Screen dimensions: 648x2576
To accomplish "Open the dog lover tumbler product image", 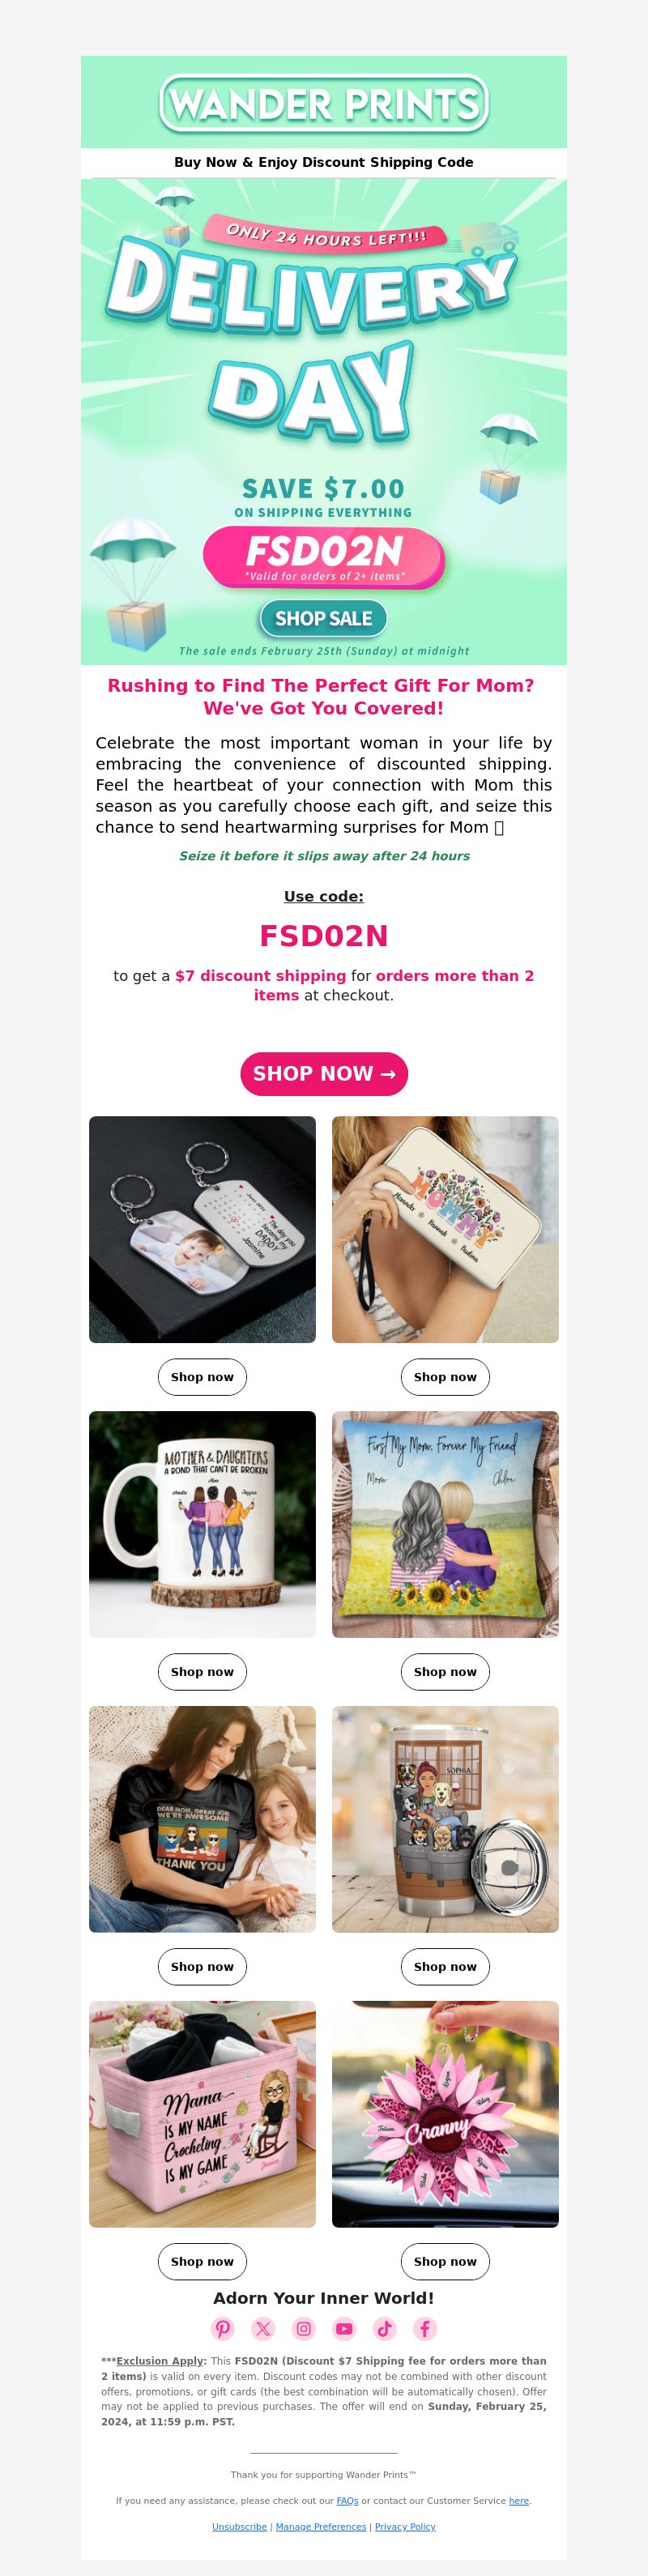I will point(445,1819).
